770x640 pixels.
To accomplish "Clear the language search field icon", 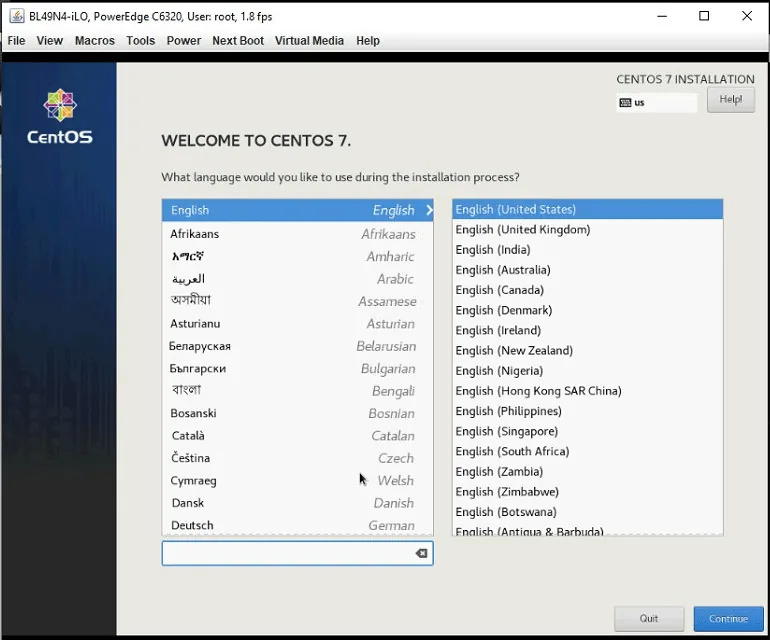I will click(421, 554).
